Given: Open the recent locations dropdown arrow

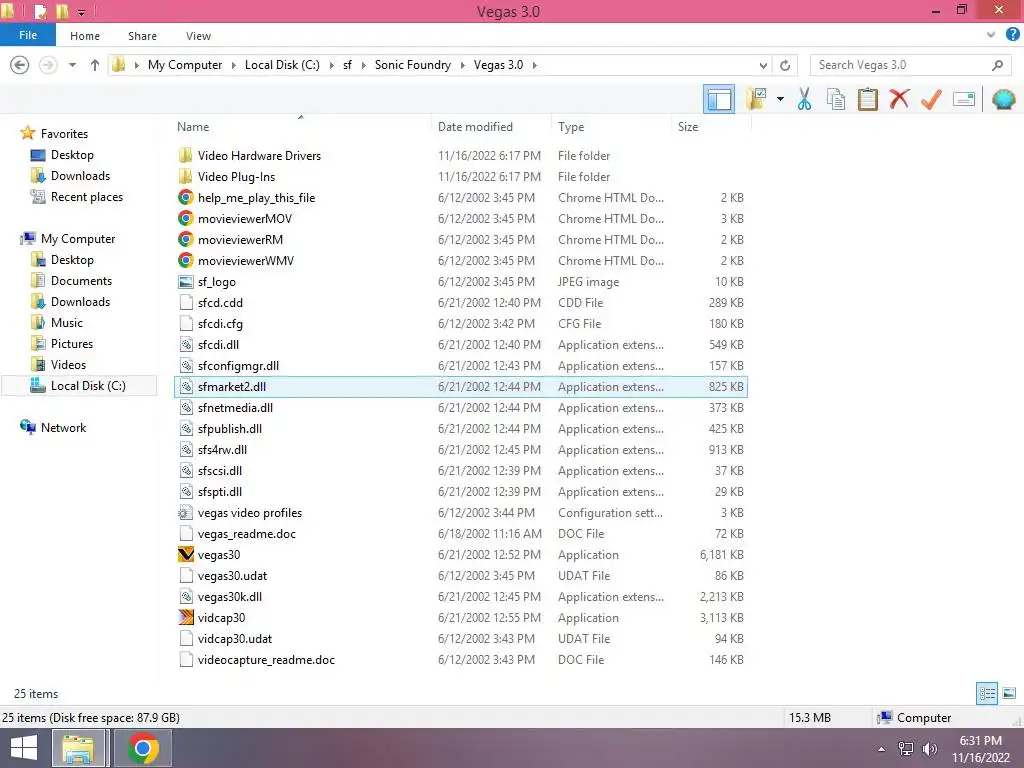Looking at the screenshot, I should coord(72,65).
